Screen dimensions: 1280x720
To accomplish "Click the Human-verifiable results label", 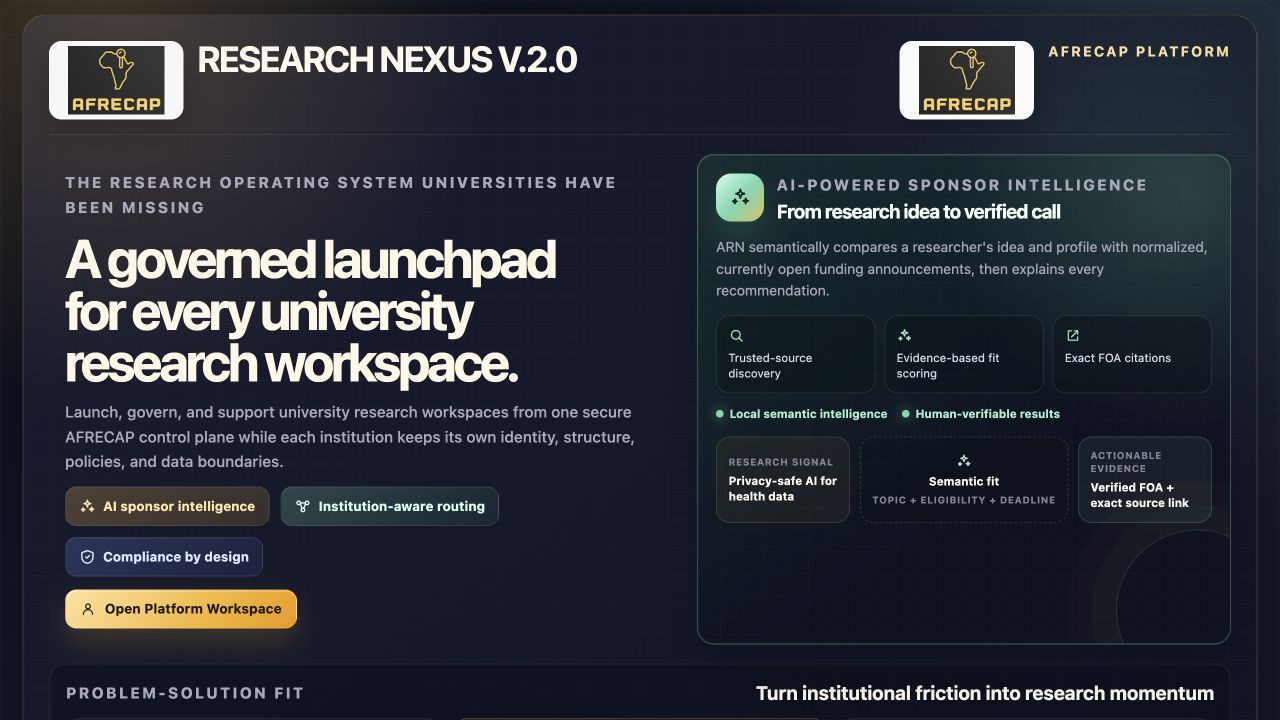I will tap(987, 414).
